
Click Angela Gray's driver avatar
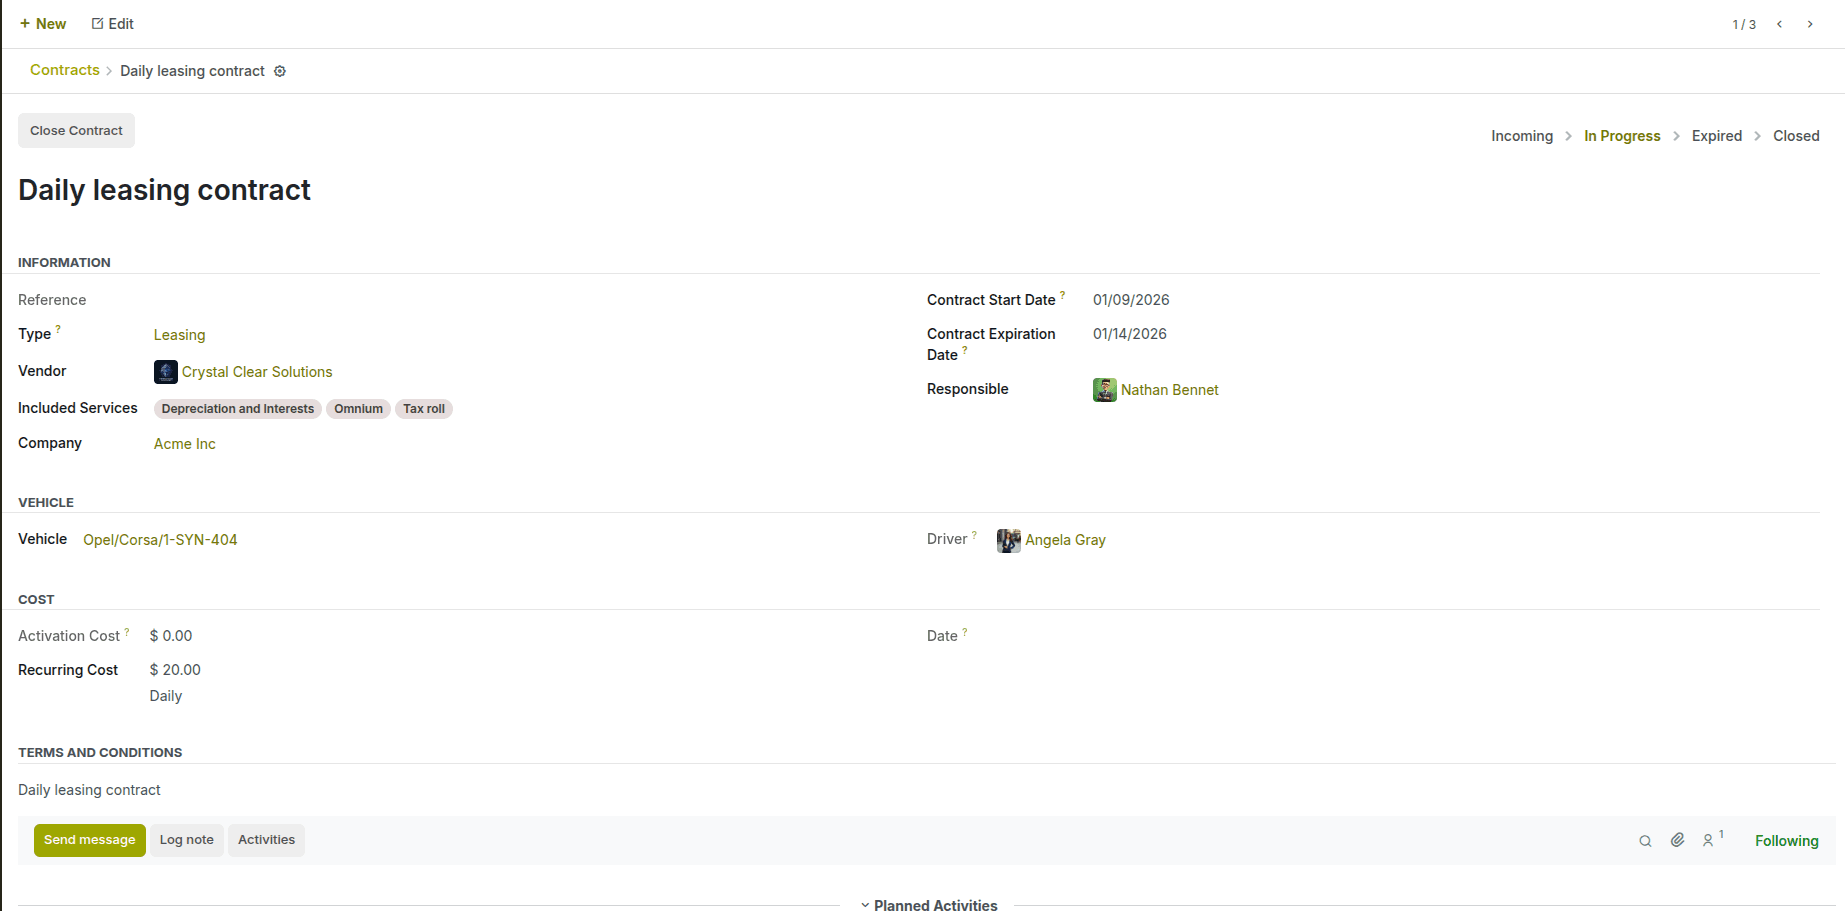tap(1008, 540)
